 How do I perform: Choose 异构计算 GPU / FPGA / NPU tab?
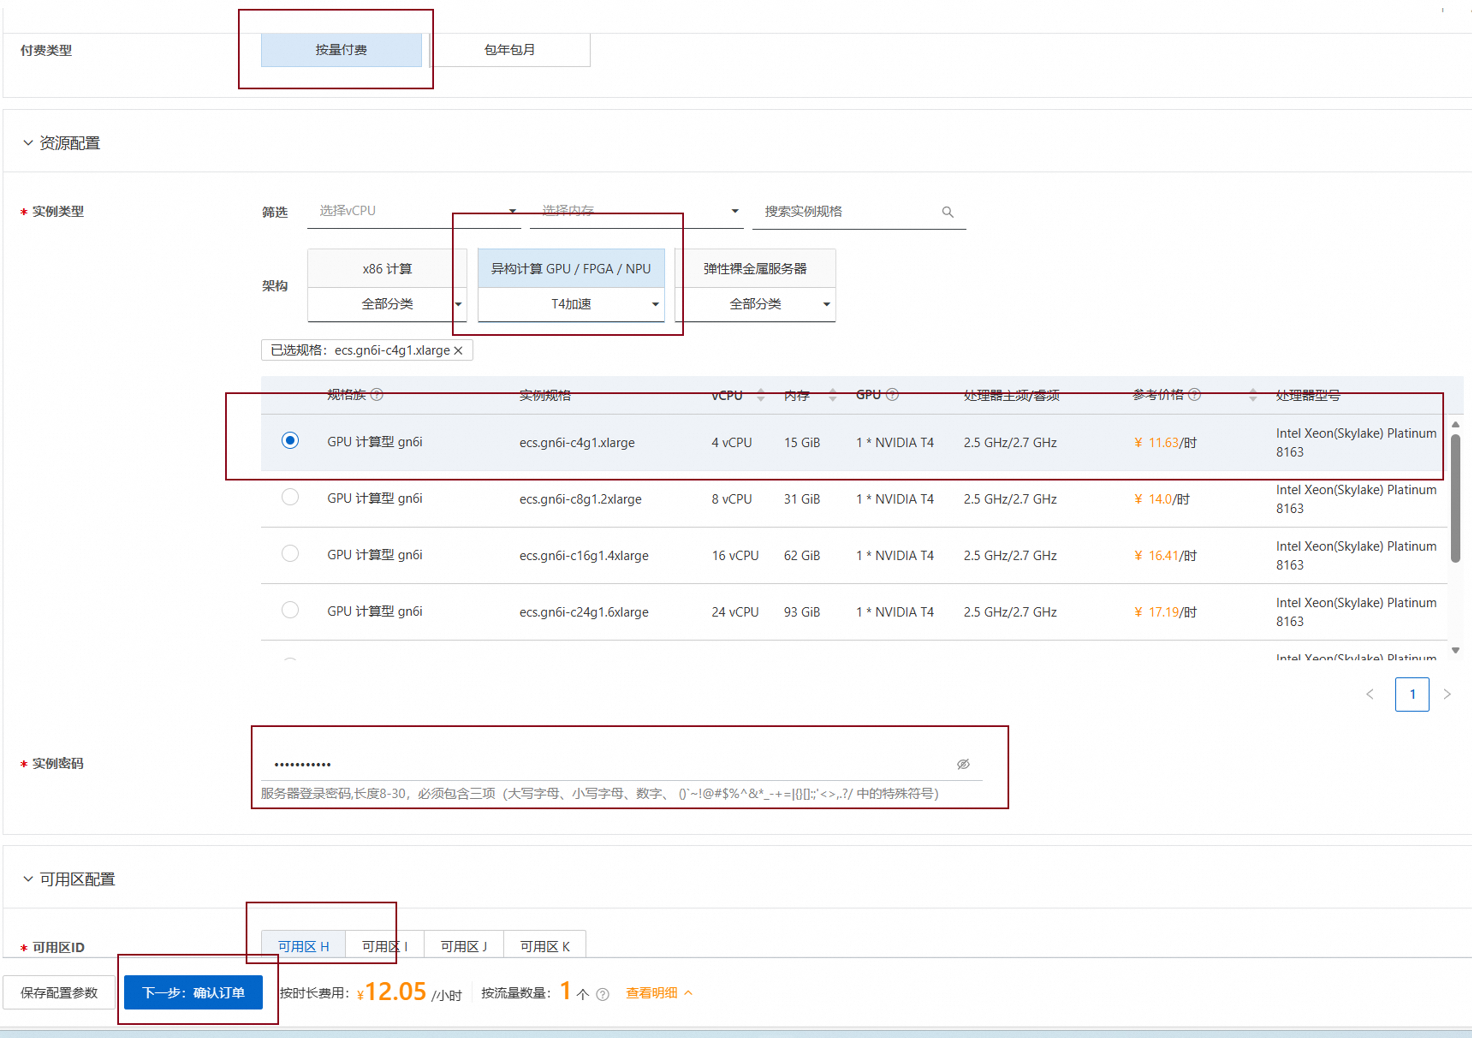(x=571, y=269)
